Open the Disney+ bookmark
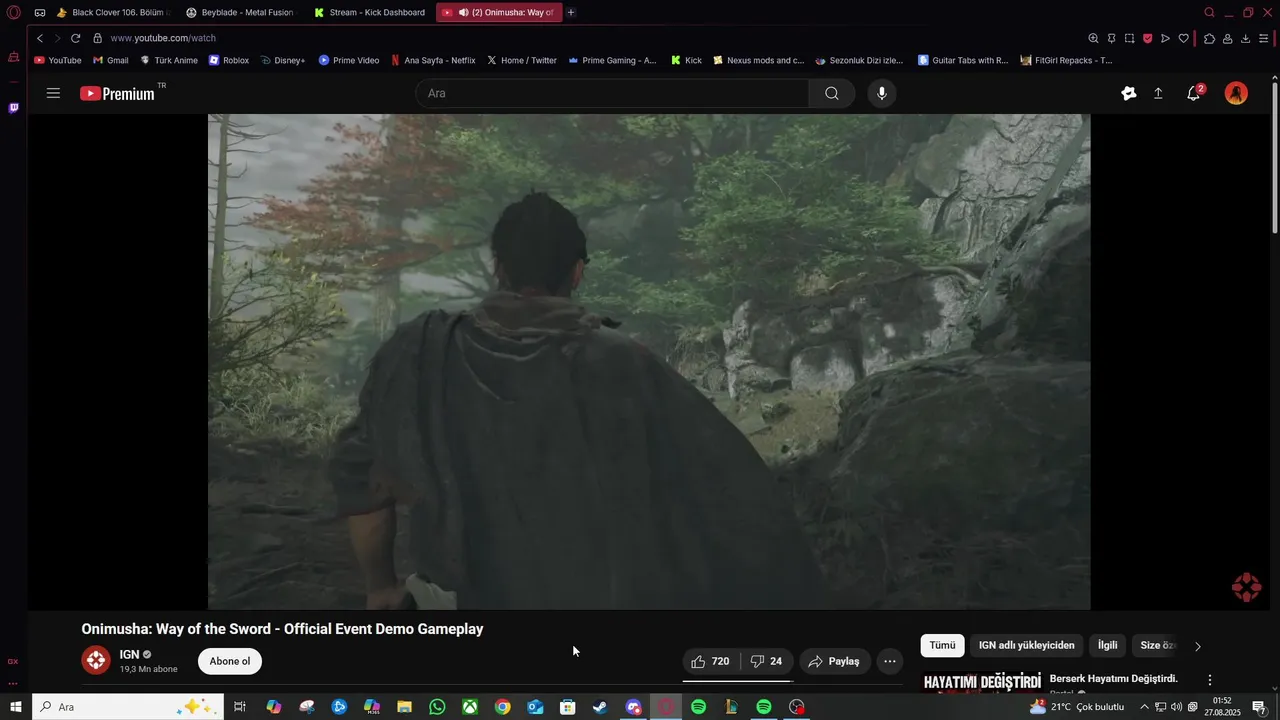 coord(282,60)
